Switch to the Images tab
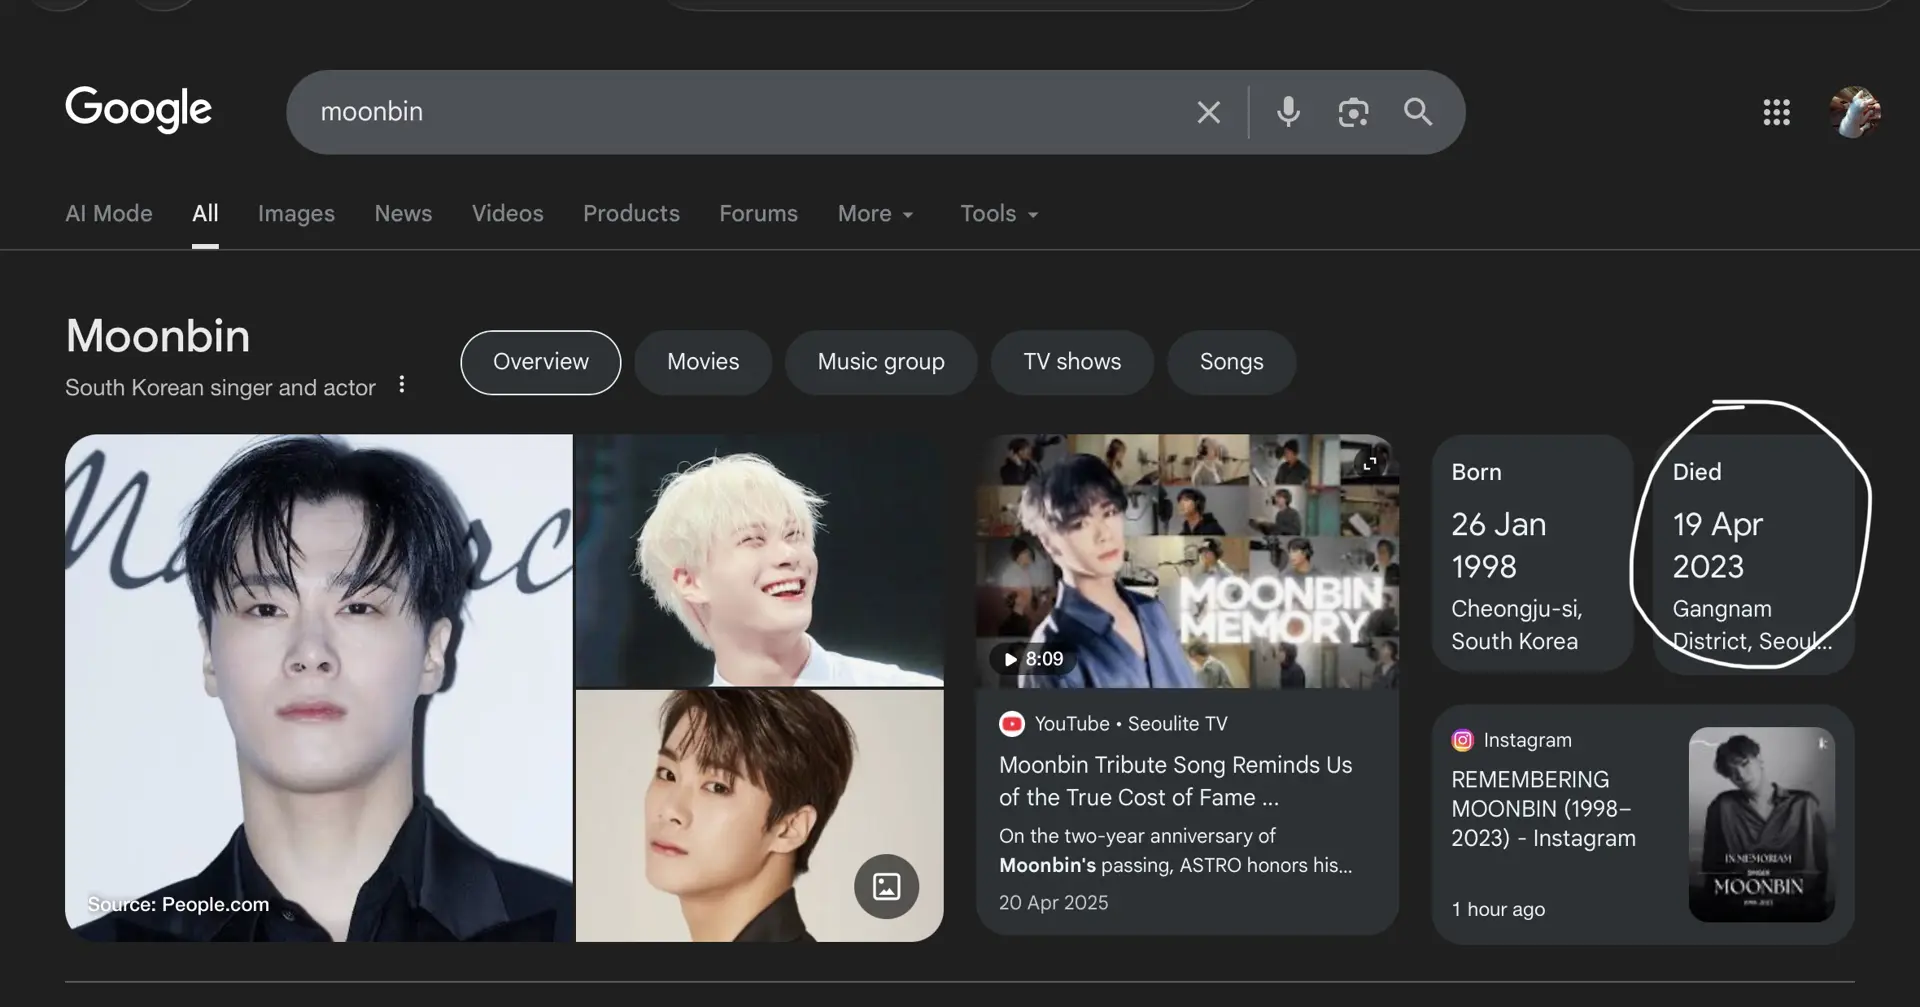1920x1007 pixels. point(296,214)
